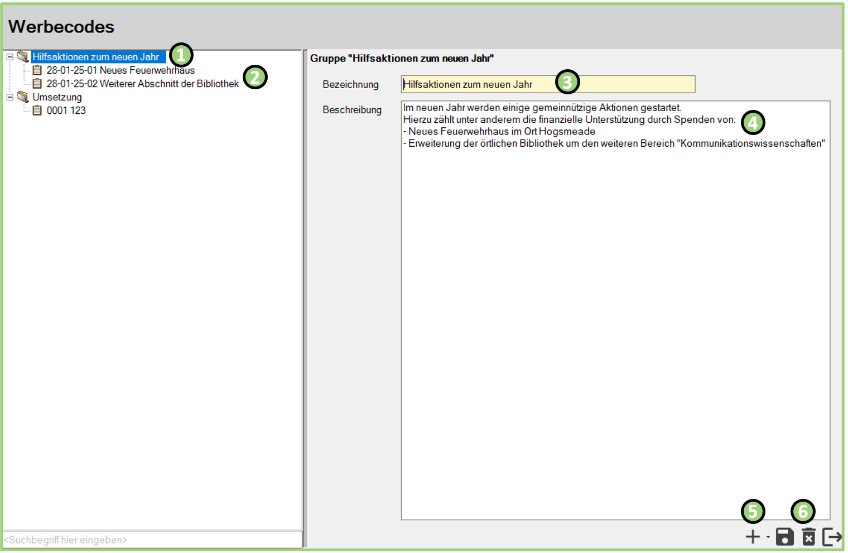Click folder icon beside Umsetzung group
The width and height of the screenshot is (848, 553).
point(23,97)
